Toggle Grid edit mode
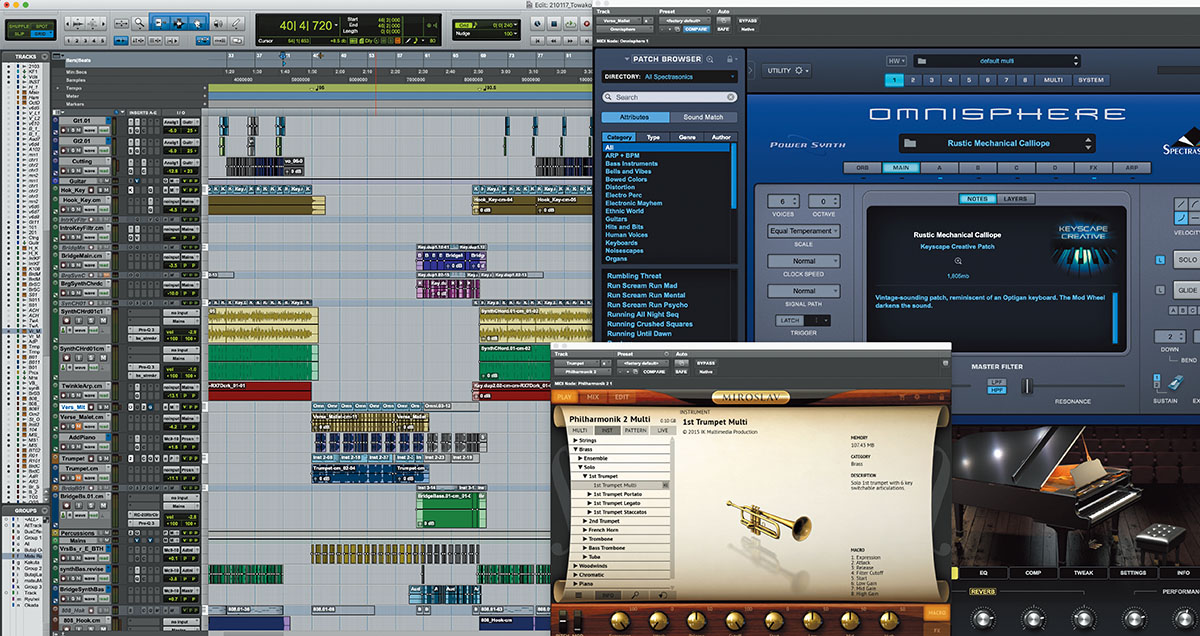 click(x=42, y=34)
